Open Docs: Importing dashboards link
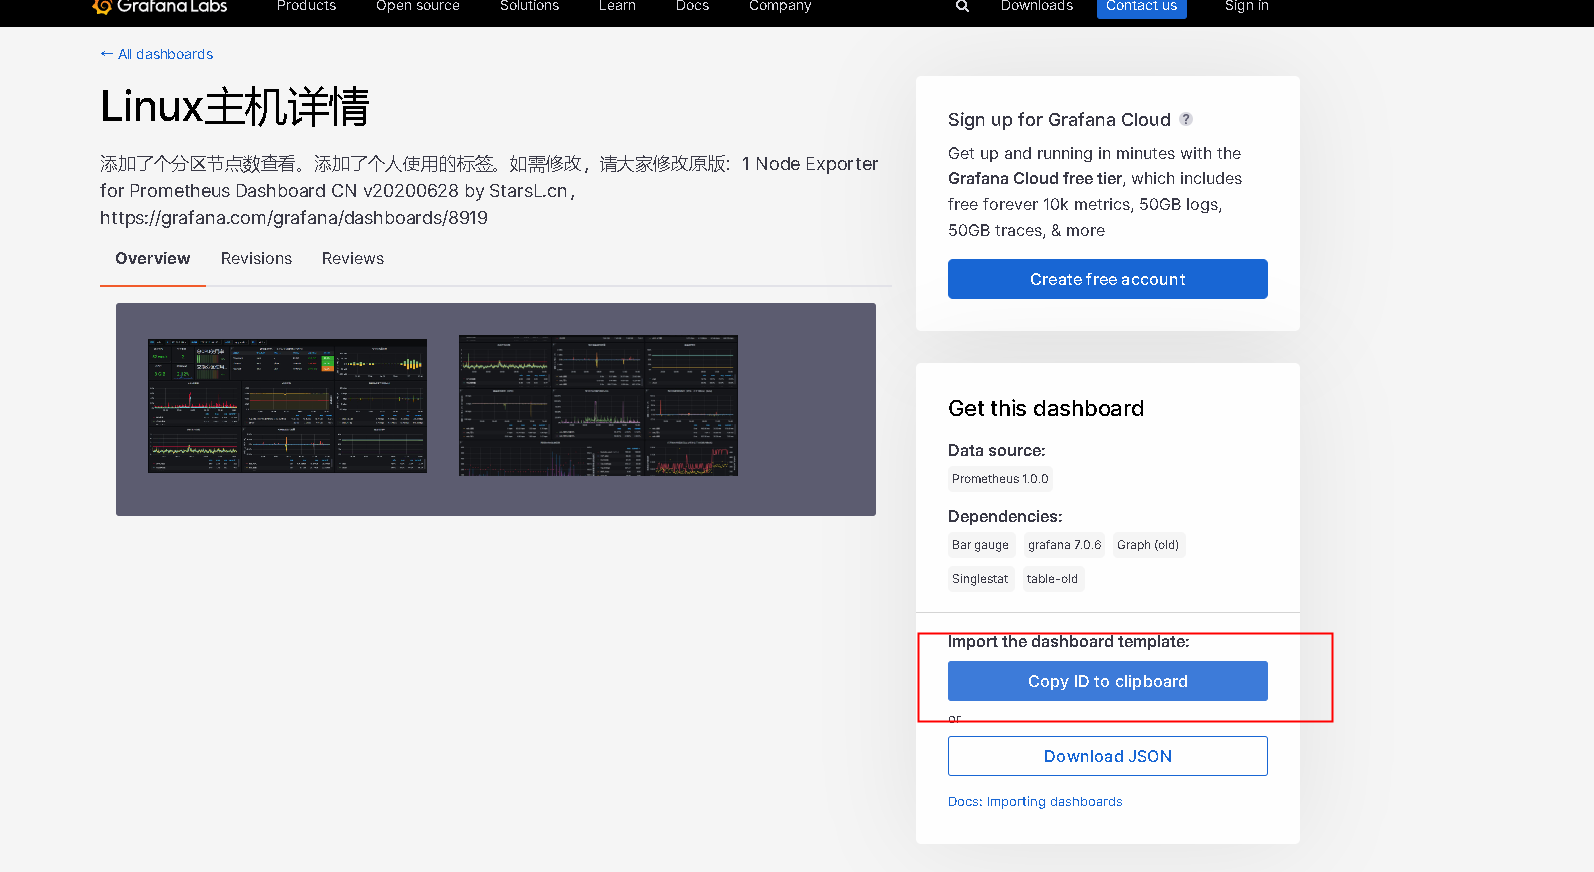The image size is (1594, 872). coord(1035,802)
